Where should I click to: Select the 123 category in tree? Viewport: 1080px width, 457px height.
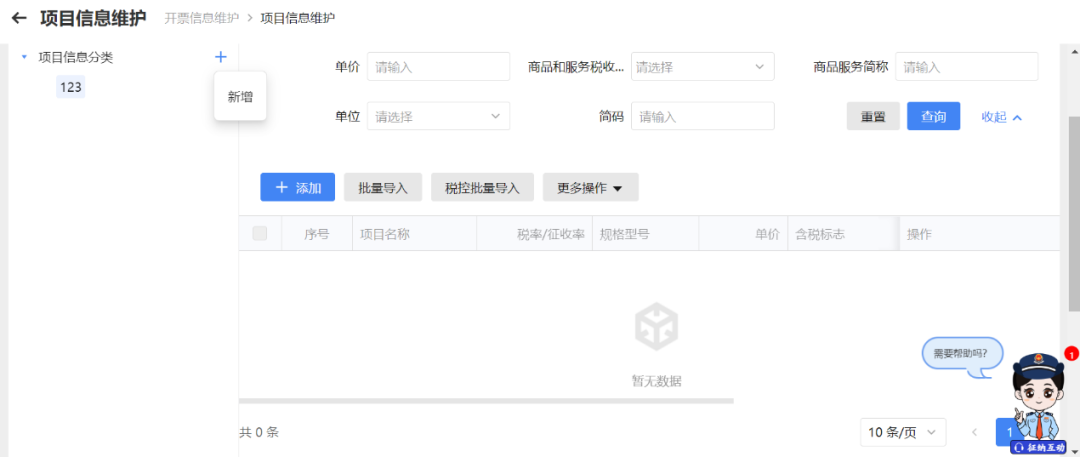point(70,87)
